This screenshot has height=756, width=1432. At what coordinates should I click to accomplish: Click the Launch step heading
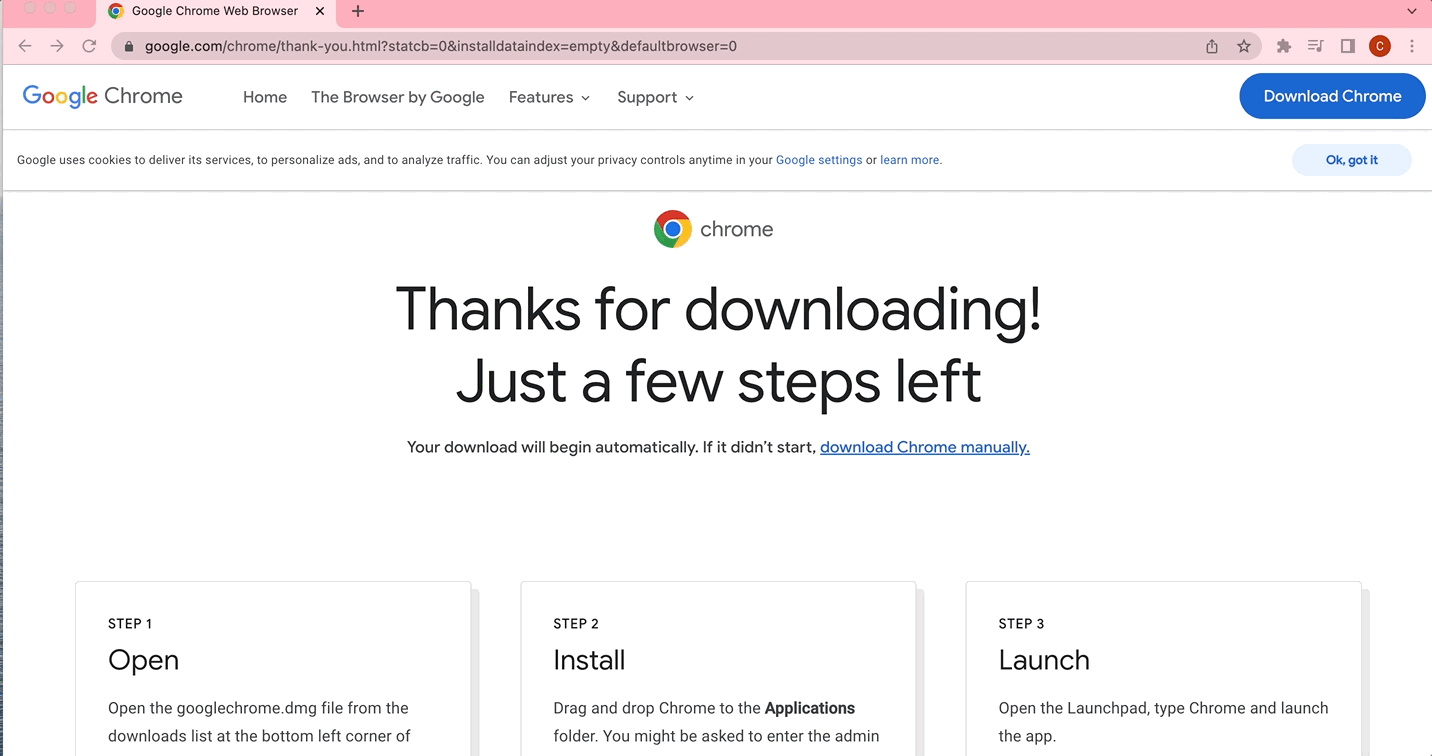[x=1044, y=660]
